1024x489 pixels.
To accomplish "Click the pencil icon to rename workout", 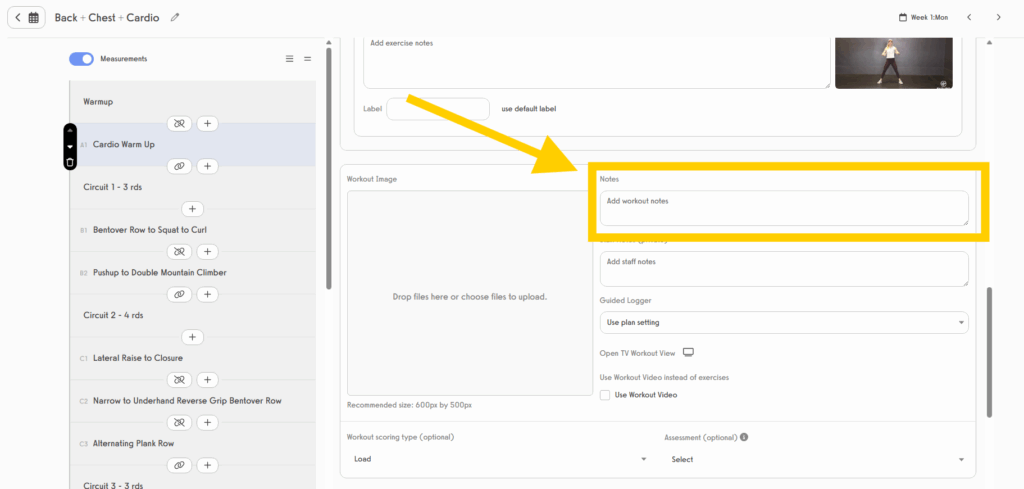I will pos(176,17).
